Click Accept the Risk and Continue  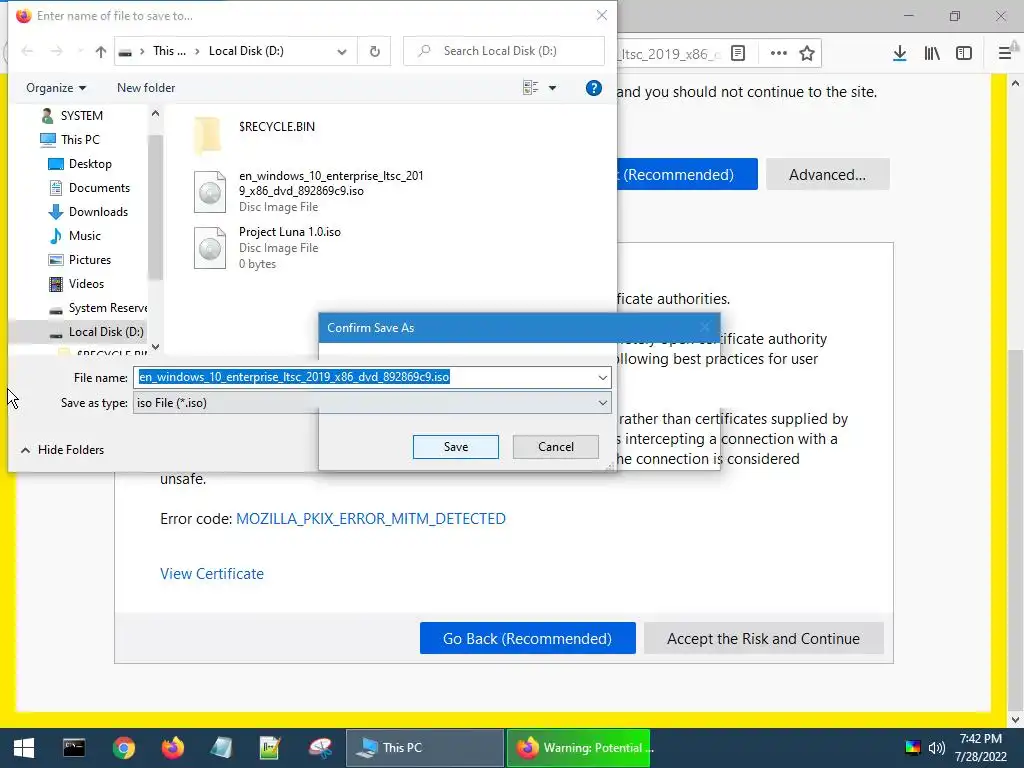pos(763,638)
